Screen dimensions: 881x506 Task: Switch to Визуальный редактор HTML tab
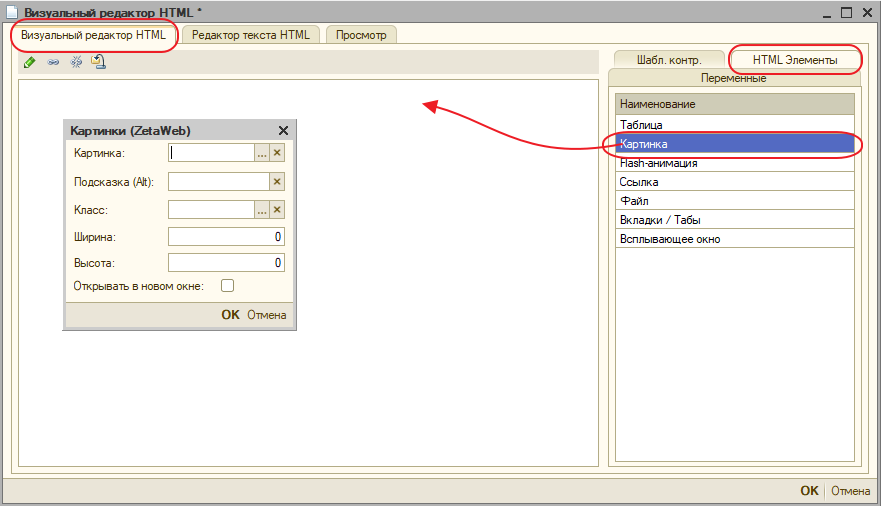(93, 35)
